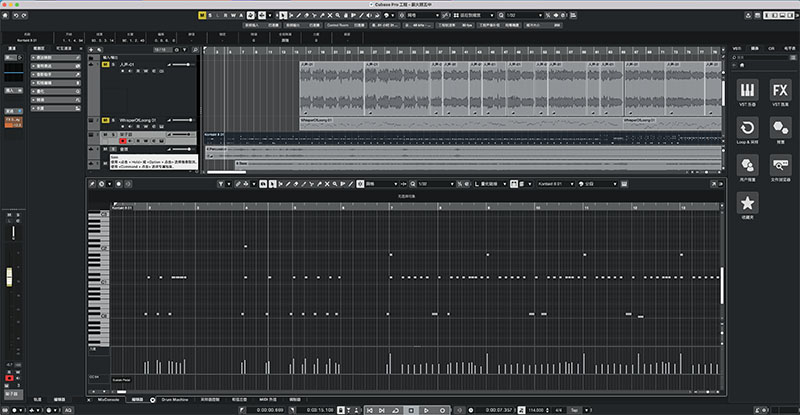The image size is (800, 415).
Task: Switch to the Drum Machine lower zone tab
Action: (174, 400)
